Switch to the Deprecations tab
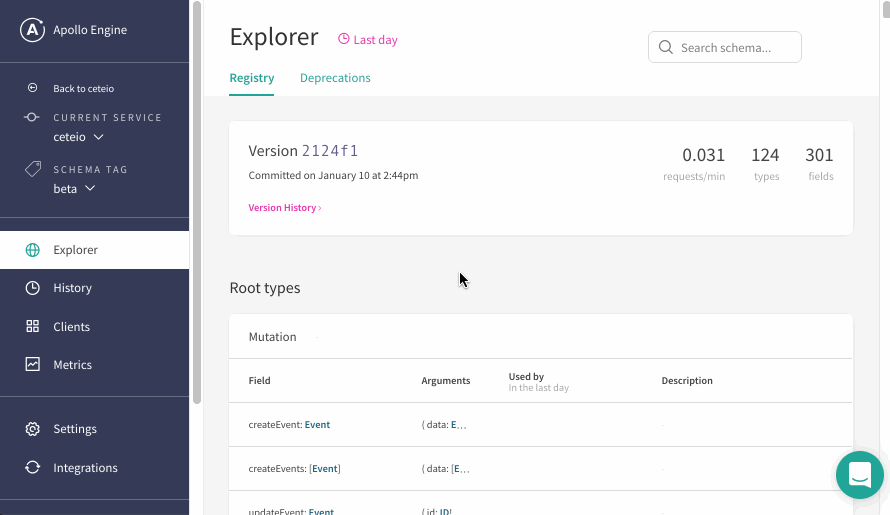Viewport: 890px width, 515px height. (335, 78)
